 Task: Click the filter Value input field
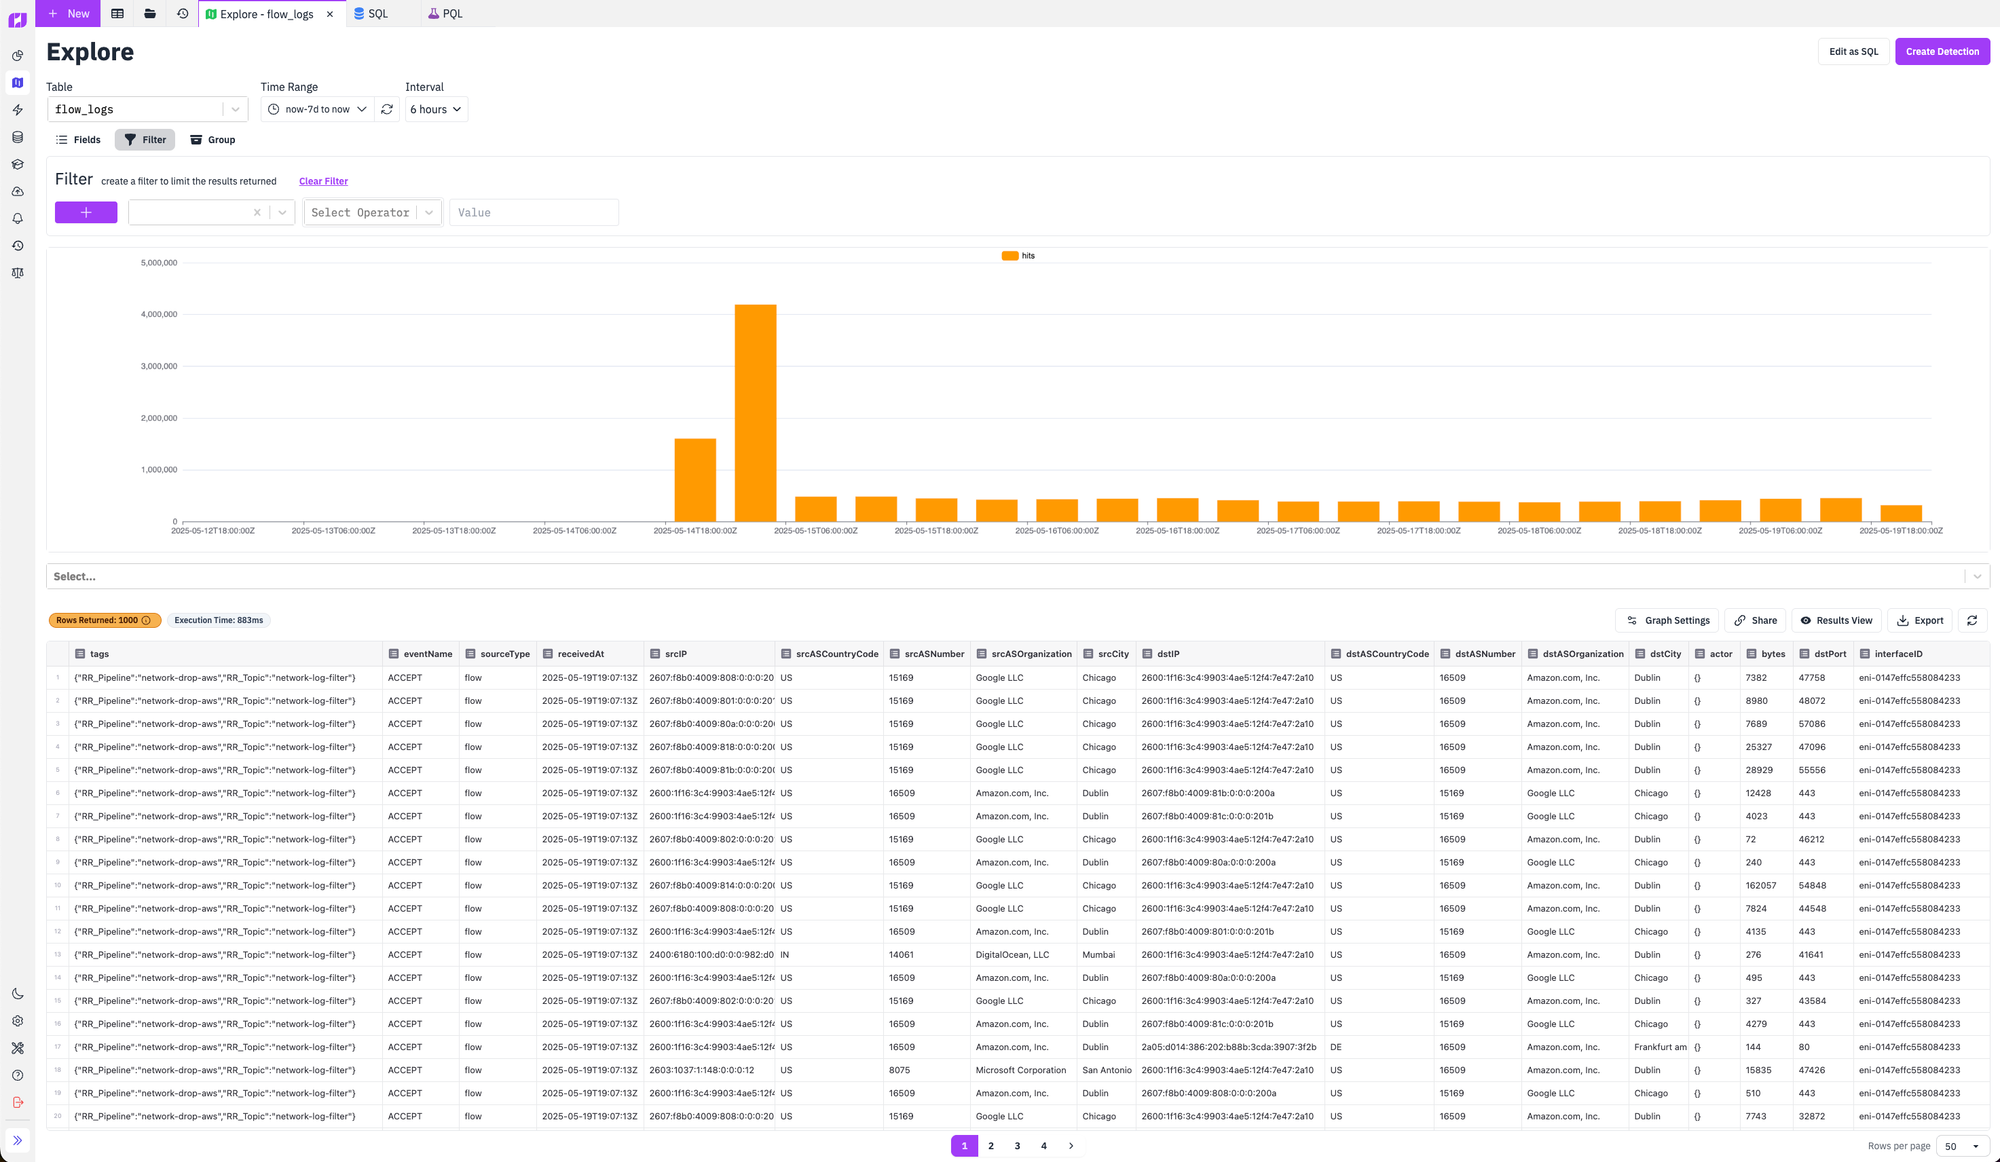[x=533, y=213]
